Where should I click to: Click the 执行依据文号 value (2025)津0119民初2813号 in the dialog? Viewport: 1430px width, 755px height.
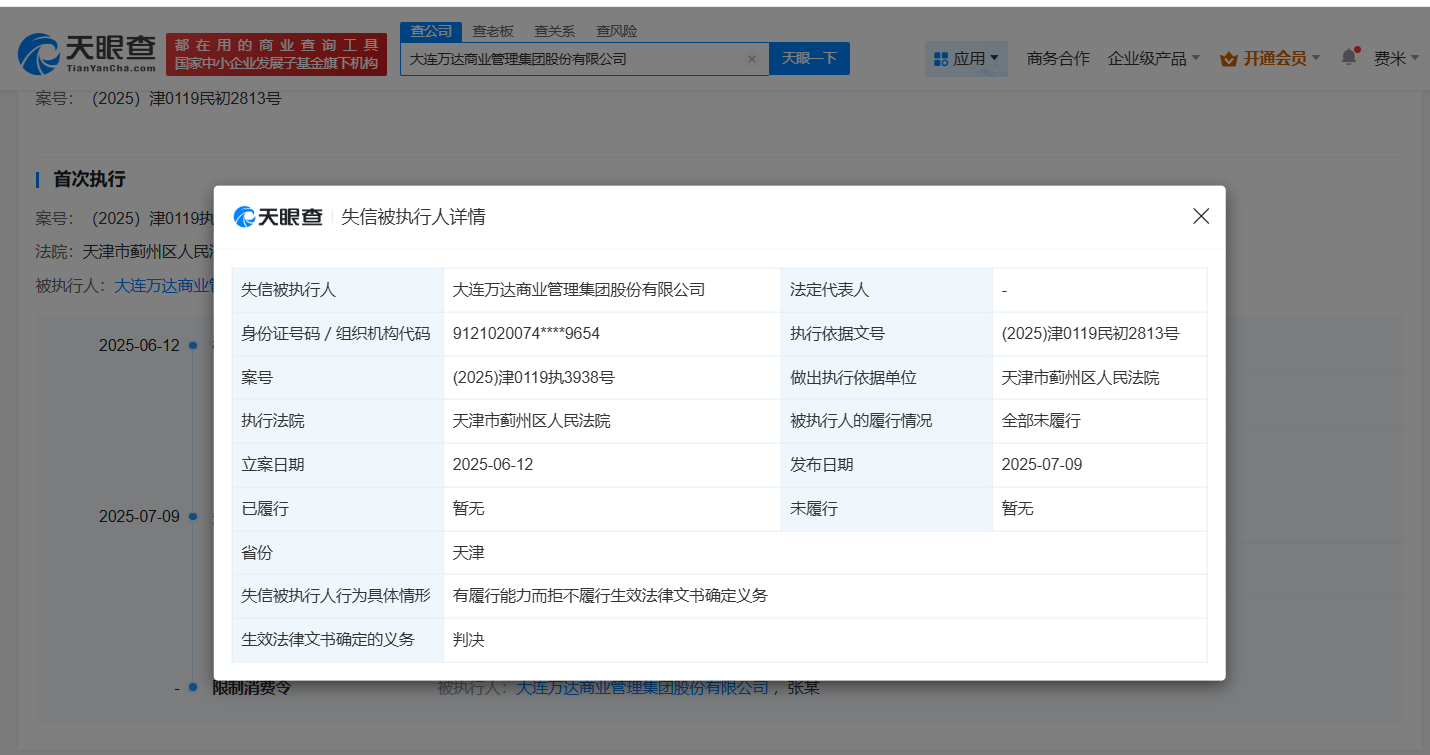pyautogui.click(x=1090, y=334)
